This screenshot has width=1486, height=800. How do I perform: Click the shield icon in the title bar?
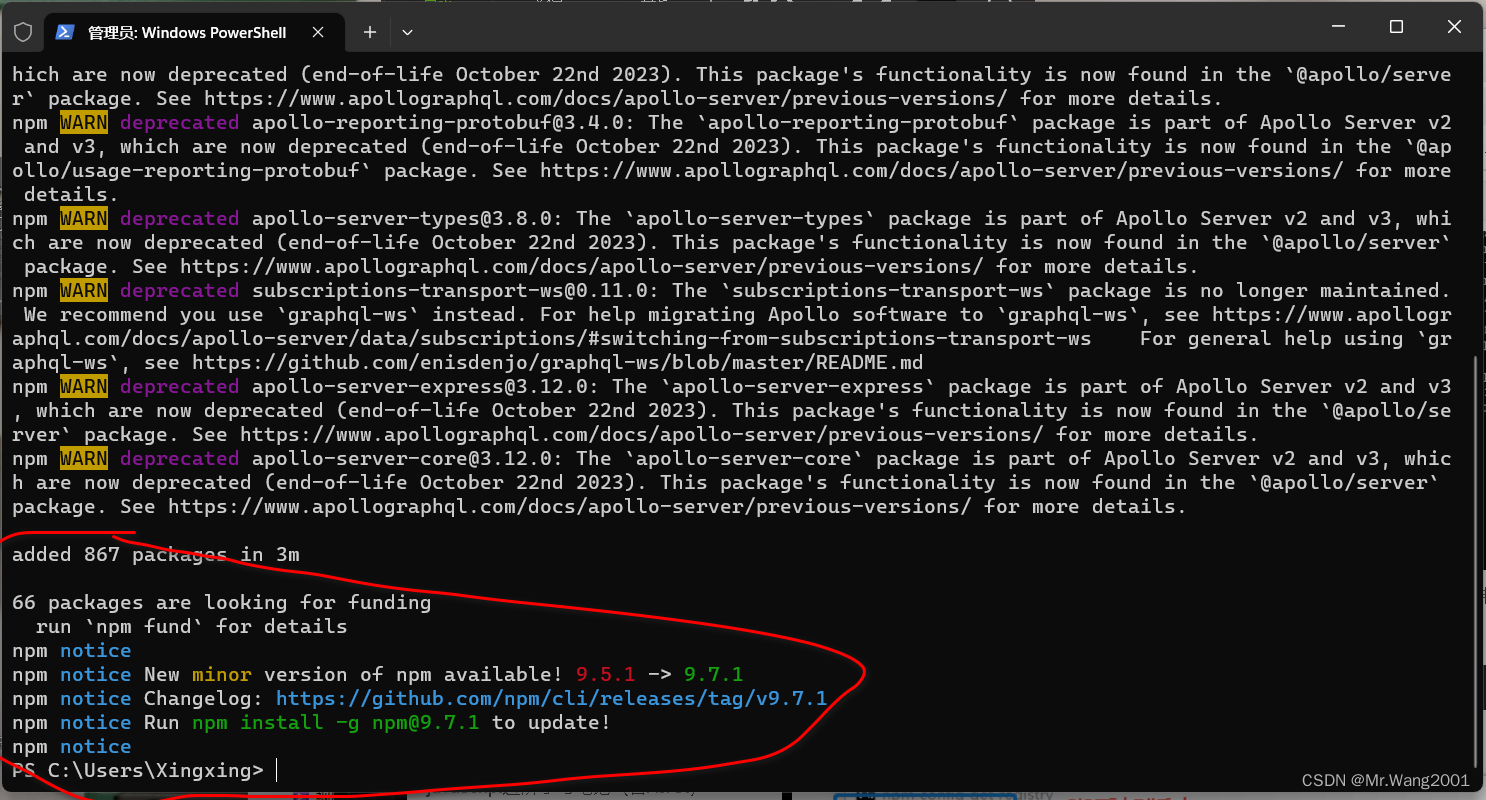(x=22, y=31)
